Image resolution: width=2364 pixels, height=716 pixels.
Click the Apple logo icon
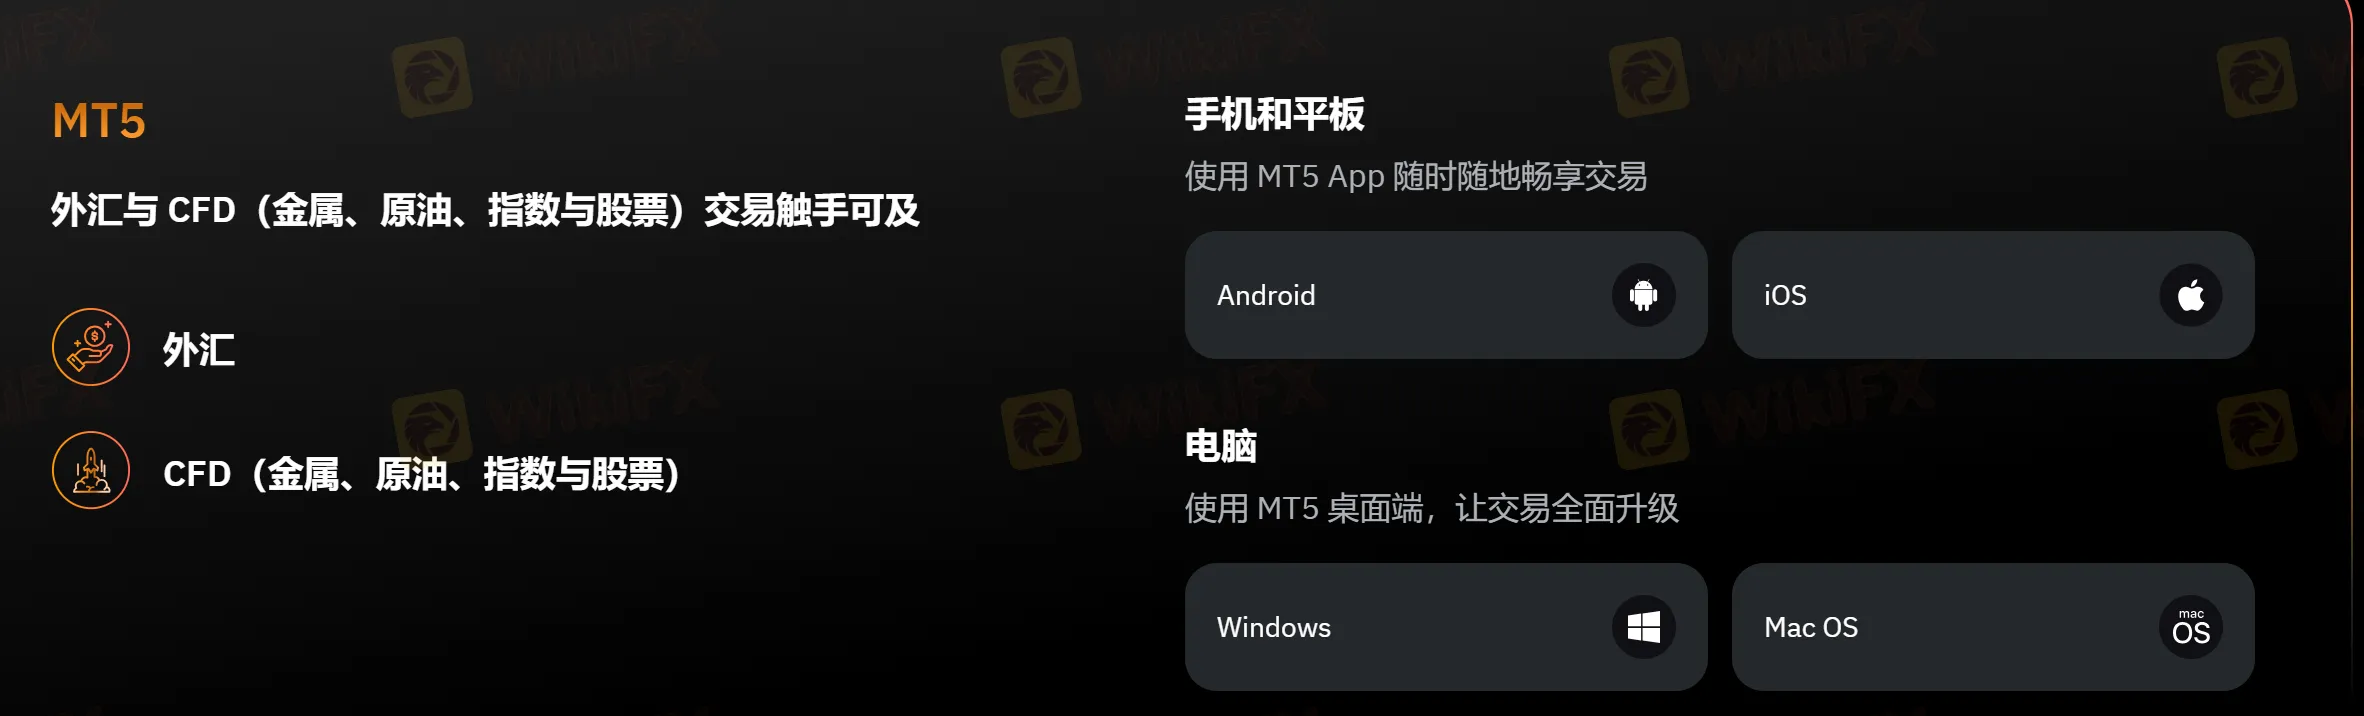[x=2190, y=295]
